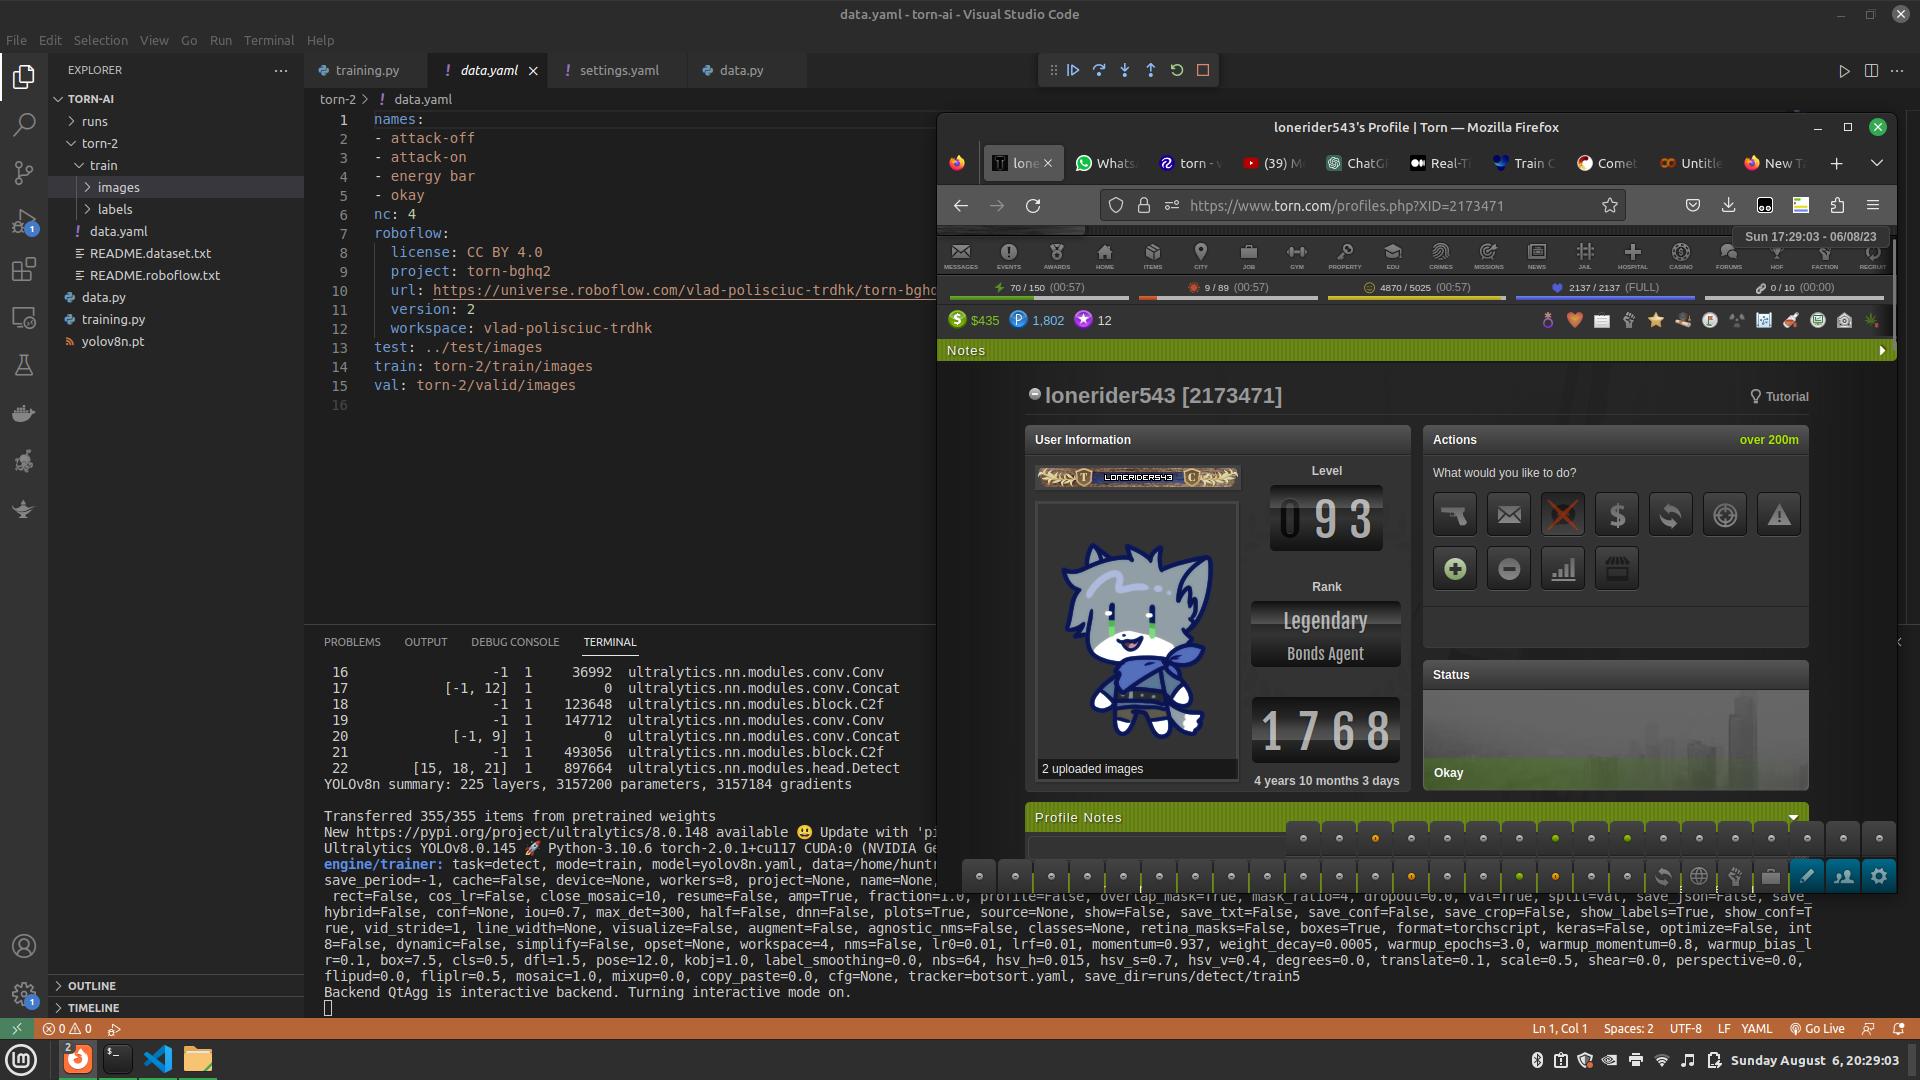Image resolution: width=1920 pixels, height=1080 pixels.
Task: Open Torn Hospital navigation icon
Action: point(1633,256)
